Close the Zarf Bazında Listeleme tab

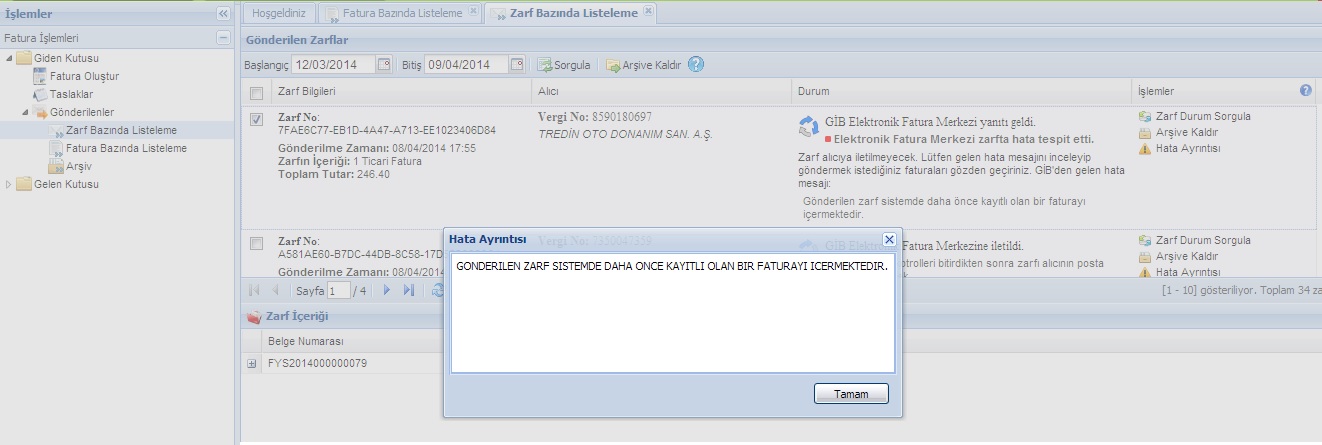click(648, 11)
